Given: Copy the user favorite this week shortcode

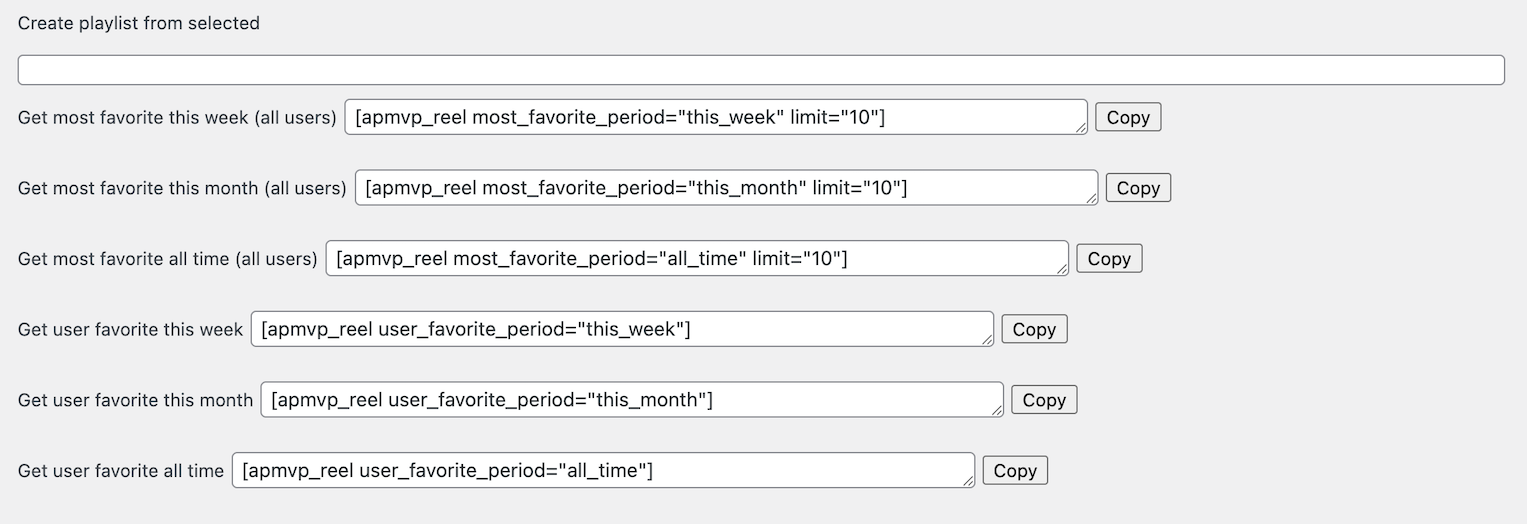Looking at the screenshot, I should point(1034,329).
